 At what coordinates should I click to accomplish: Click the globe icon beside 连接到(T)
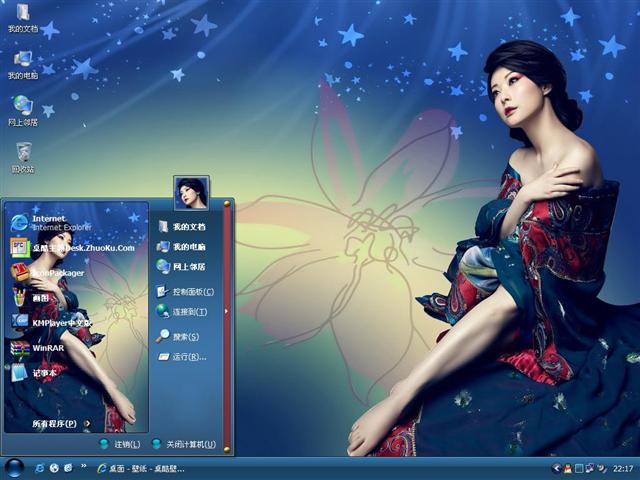click(163, 311)
